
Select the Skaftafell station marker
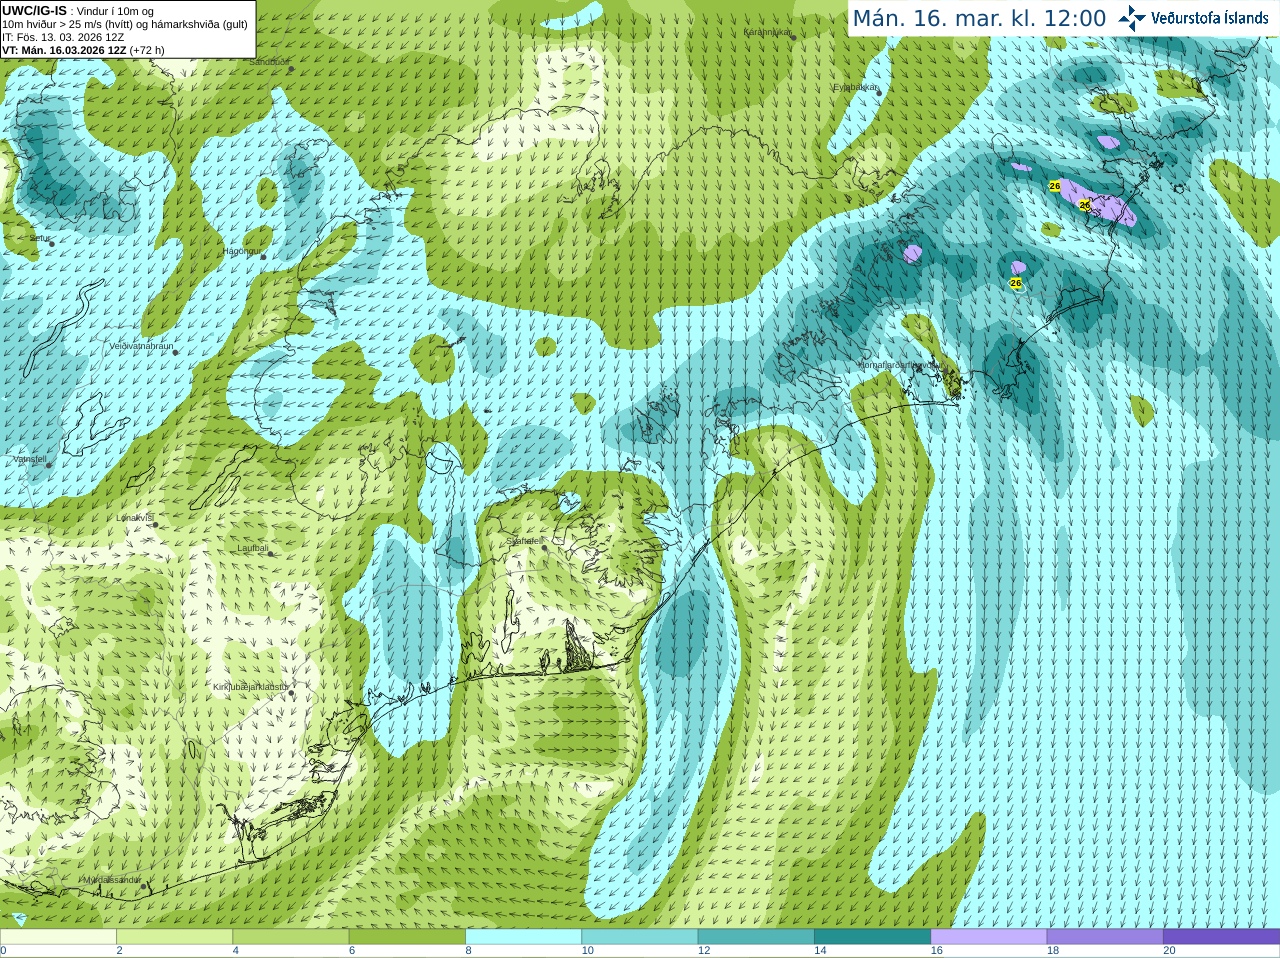pos(544,547)
